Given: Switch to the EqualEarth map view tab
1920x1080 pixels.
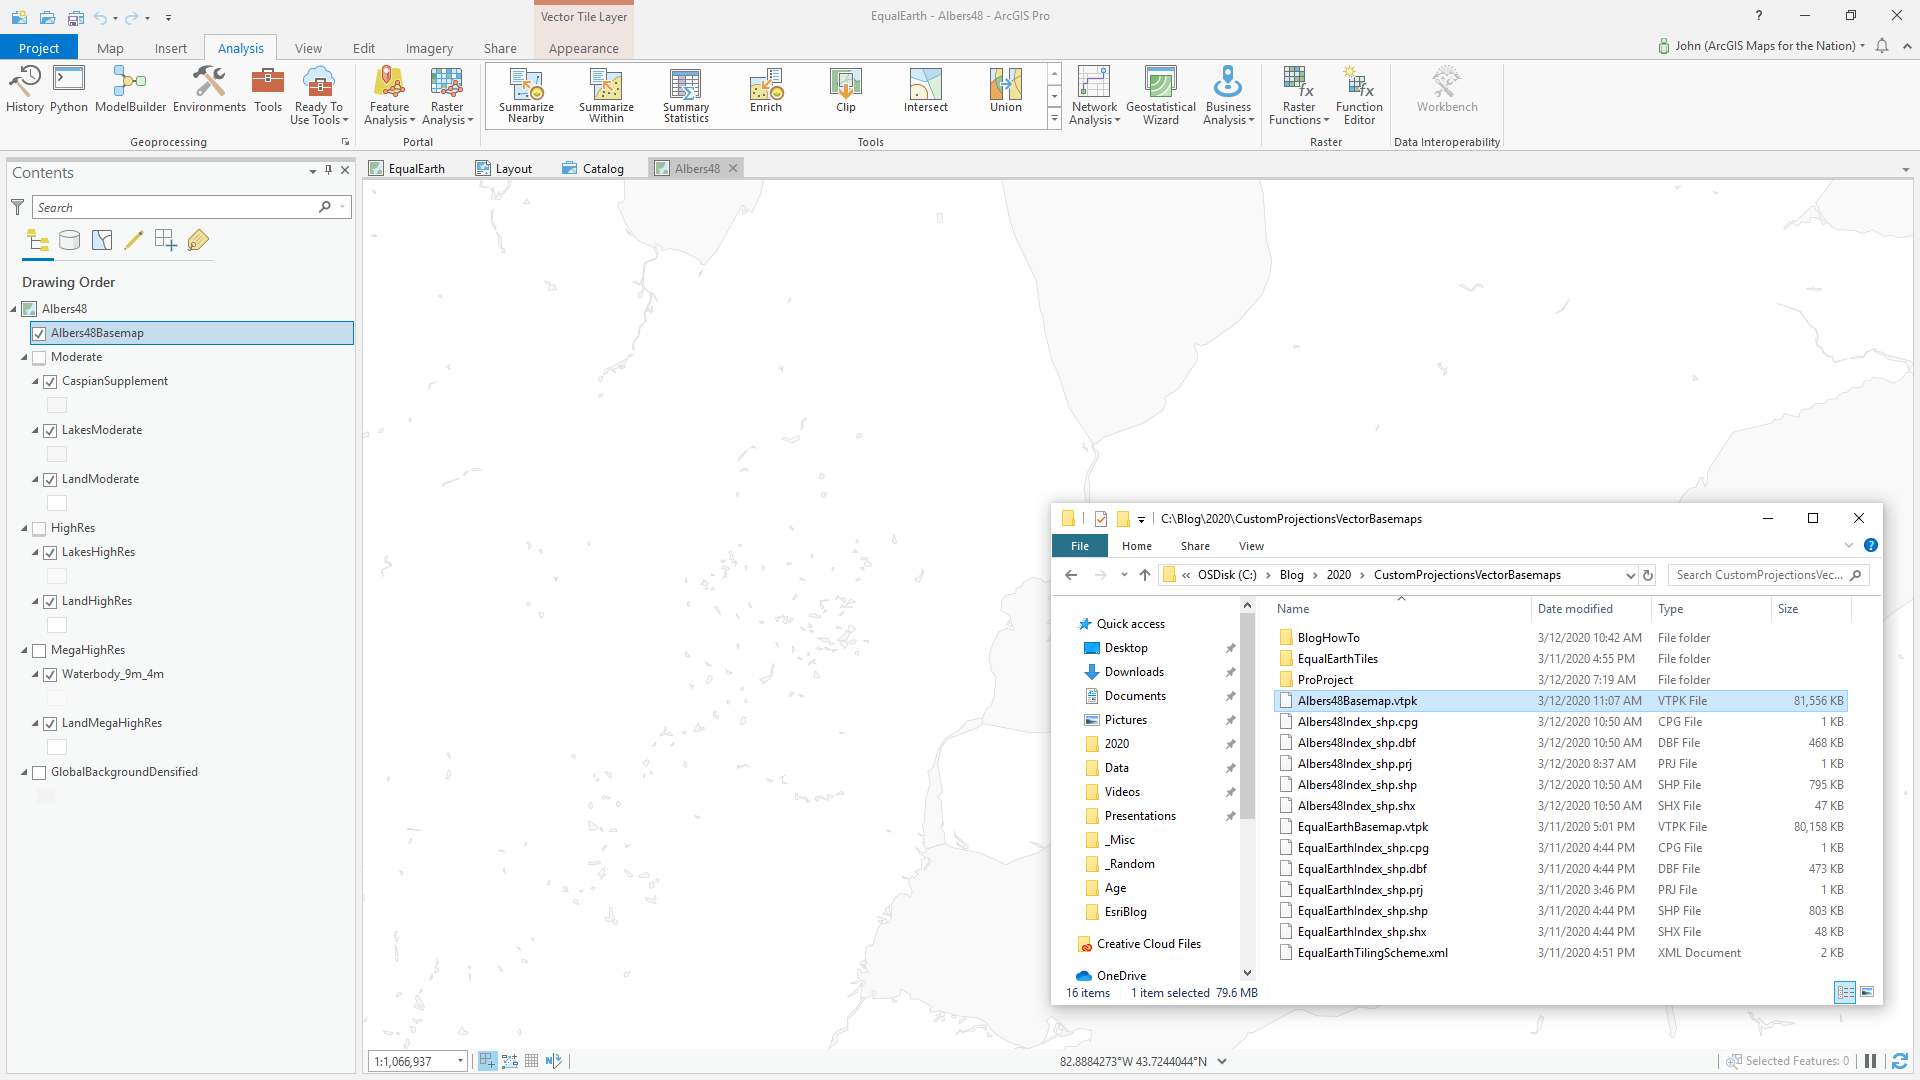Looking at the screenshot, I should coord(407,168).
